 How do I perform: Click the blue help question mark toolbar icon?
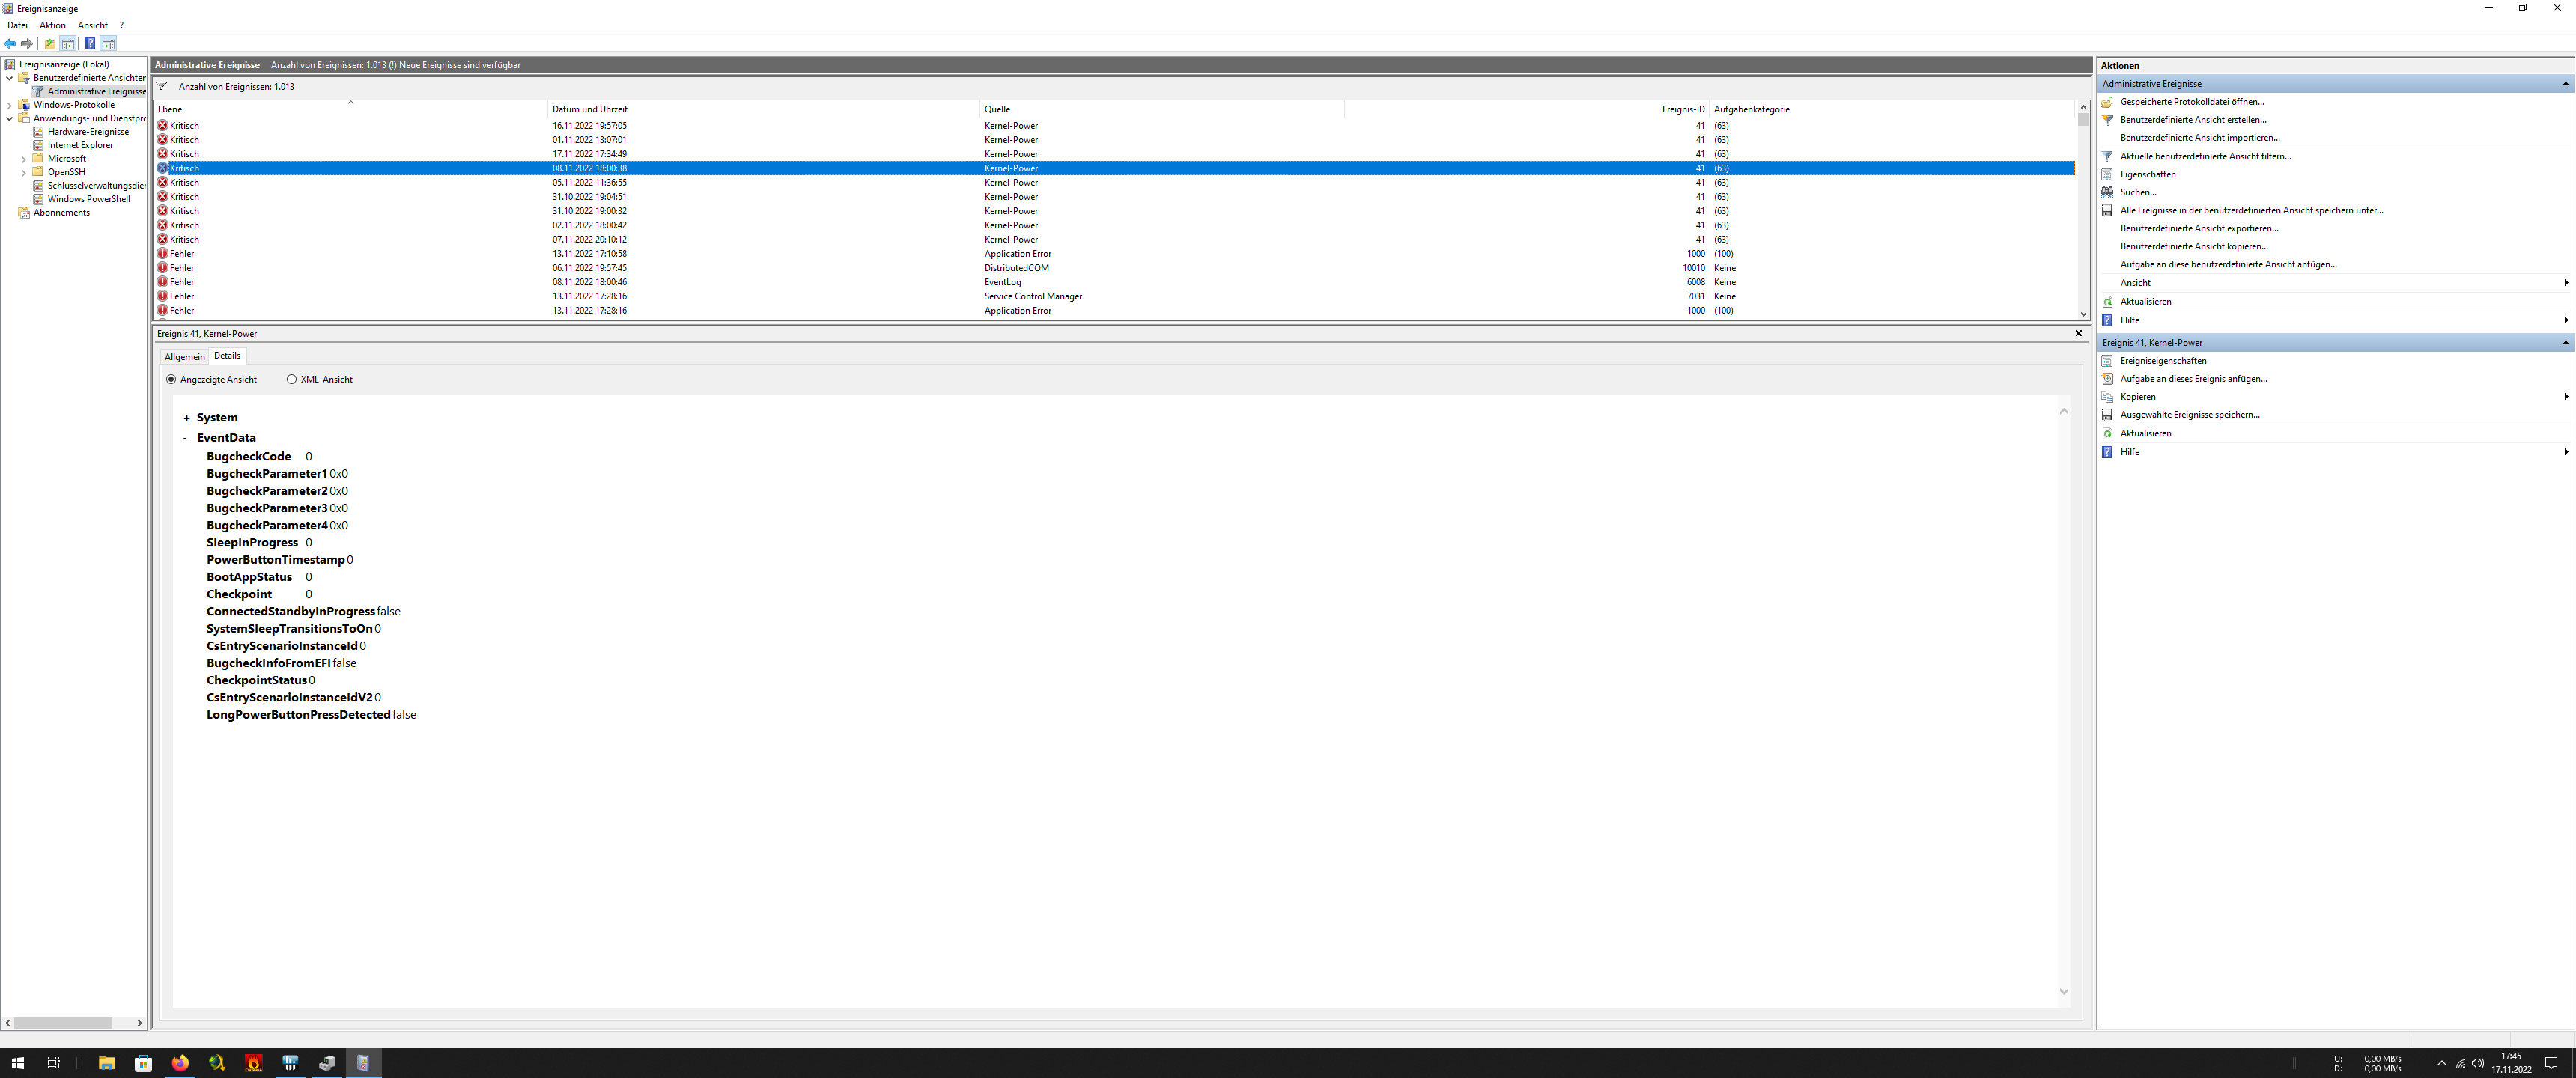[90, 44]
